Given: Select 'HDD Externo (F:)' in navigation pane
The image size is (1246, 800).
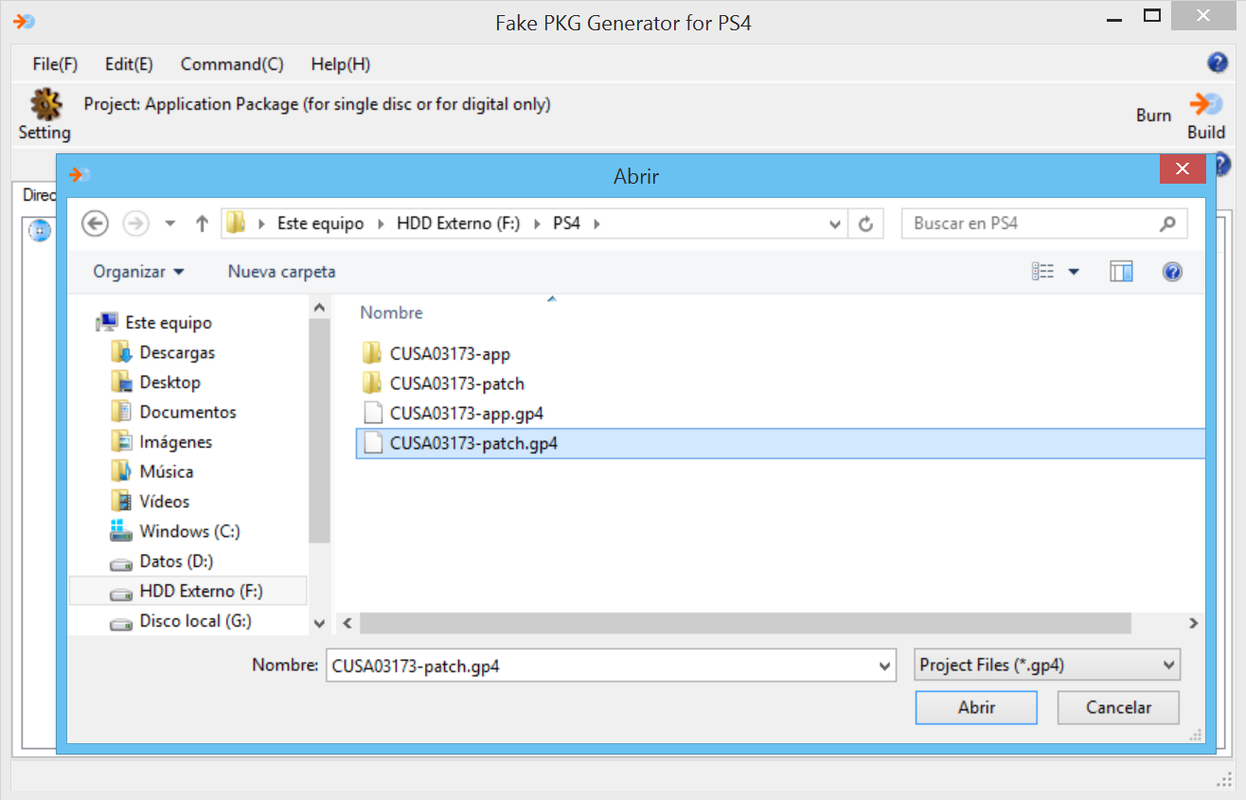Looking at the screenshot, I should click(188, 591).
